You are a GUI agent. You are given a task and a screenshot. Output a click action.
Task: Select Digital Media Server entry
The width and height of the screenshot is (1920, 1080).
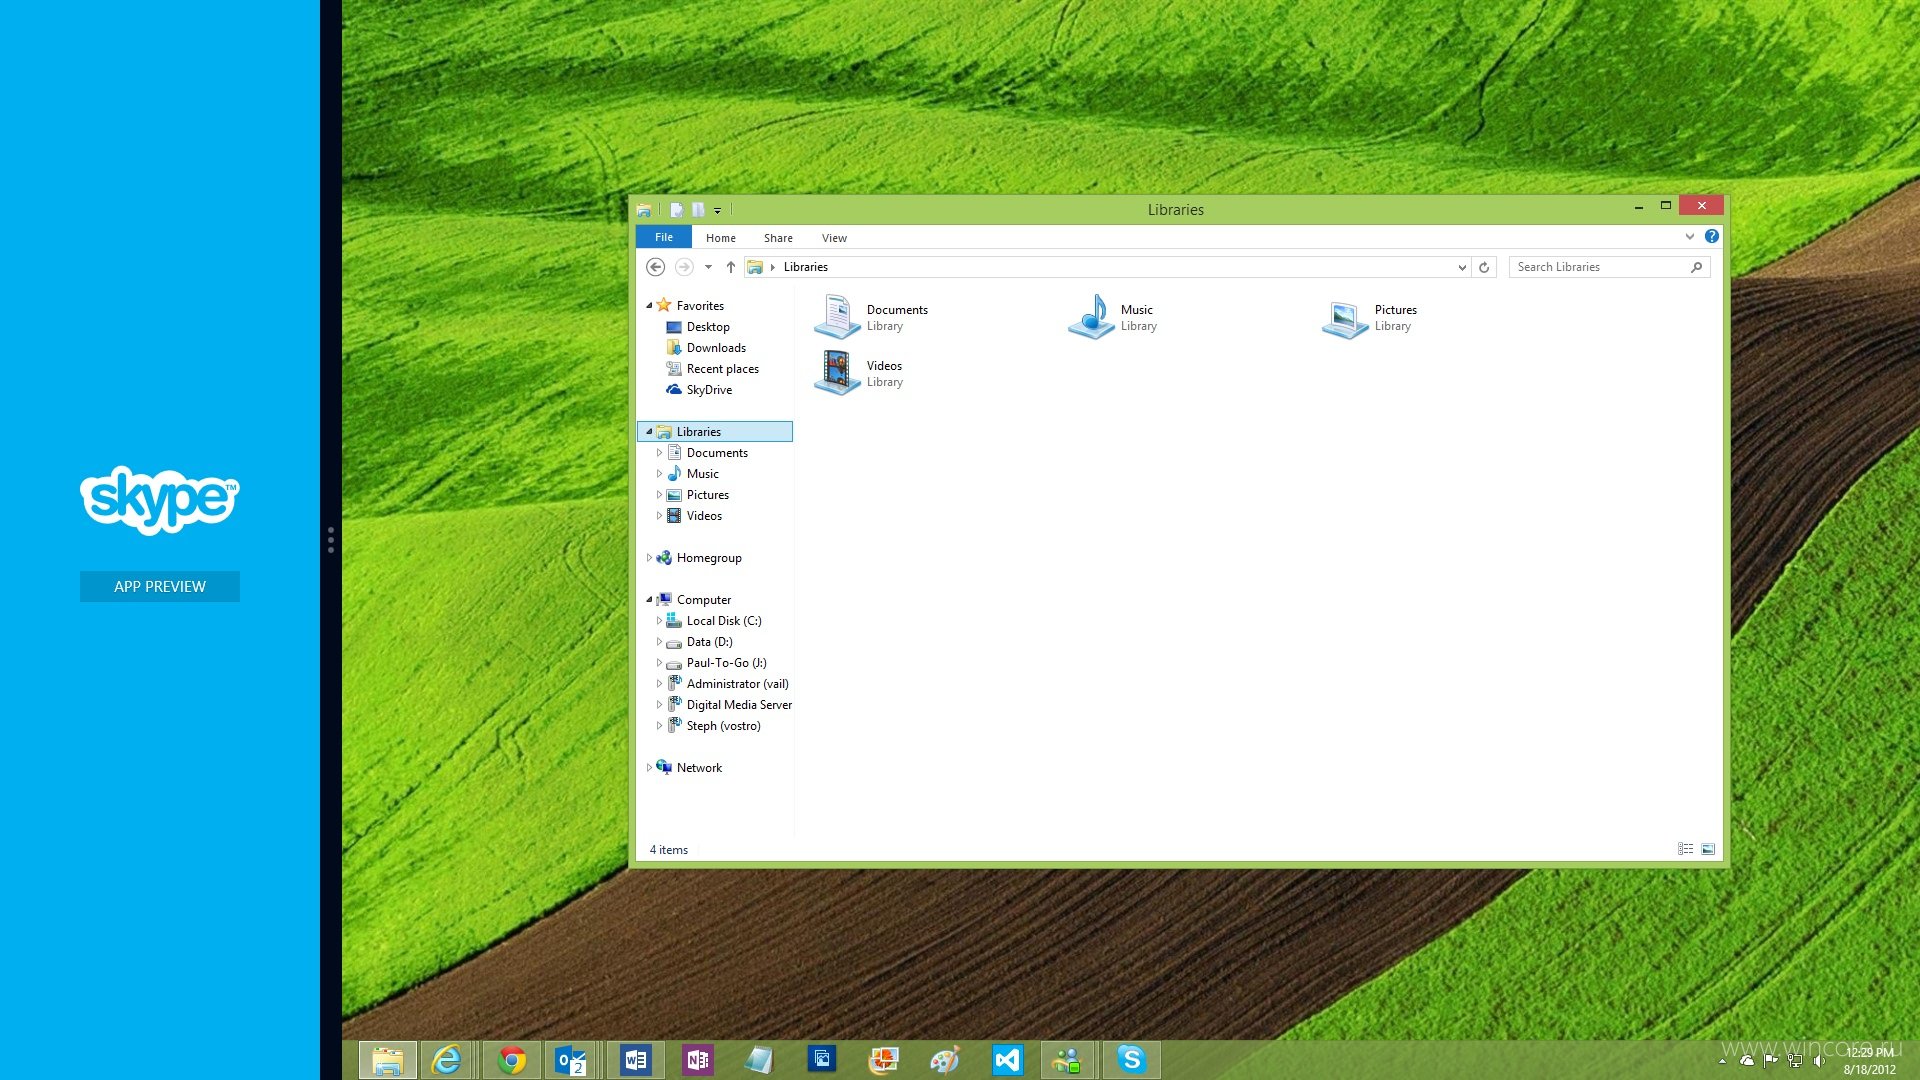(739, 705)
